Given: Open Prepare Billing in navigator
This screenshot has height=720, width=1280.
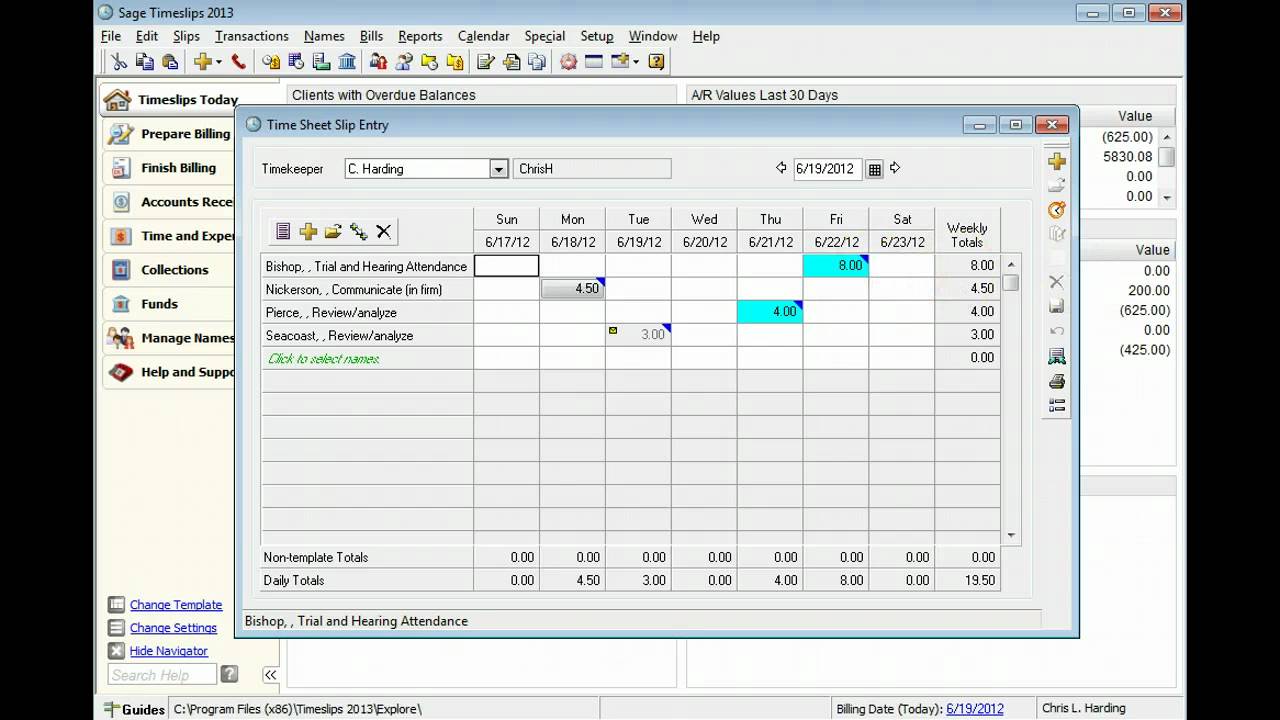Looking at the screenshot, I should coord(170,134).
